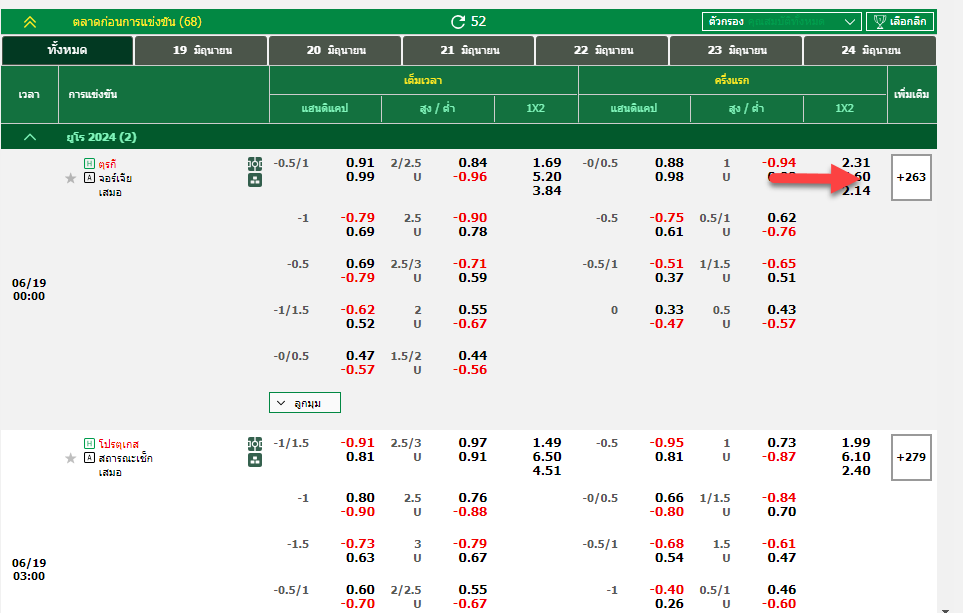The width and height of the screenshot is (963, 613).
Task: Select over 2.5/3 odds 0.97
Action: [x=472, y=443]
